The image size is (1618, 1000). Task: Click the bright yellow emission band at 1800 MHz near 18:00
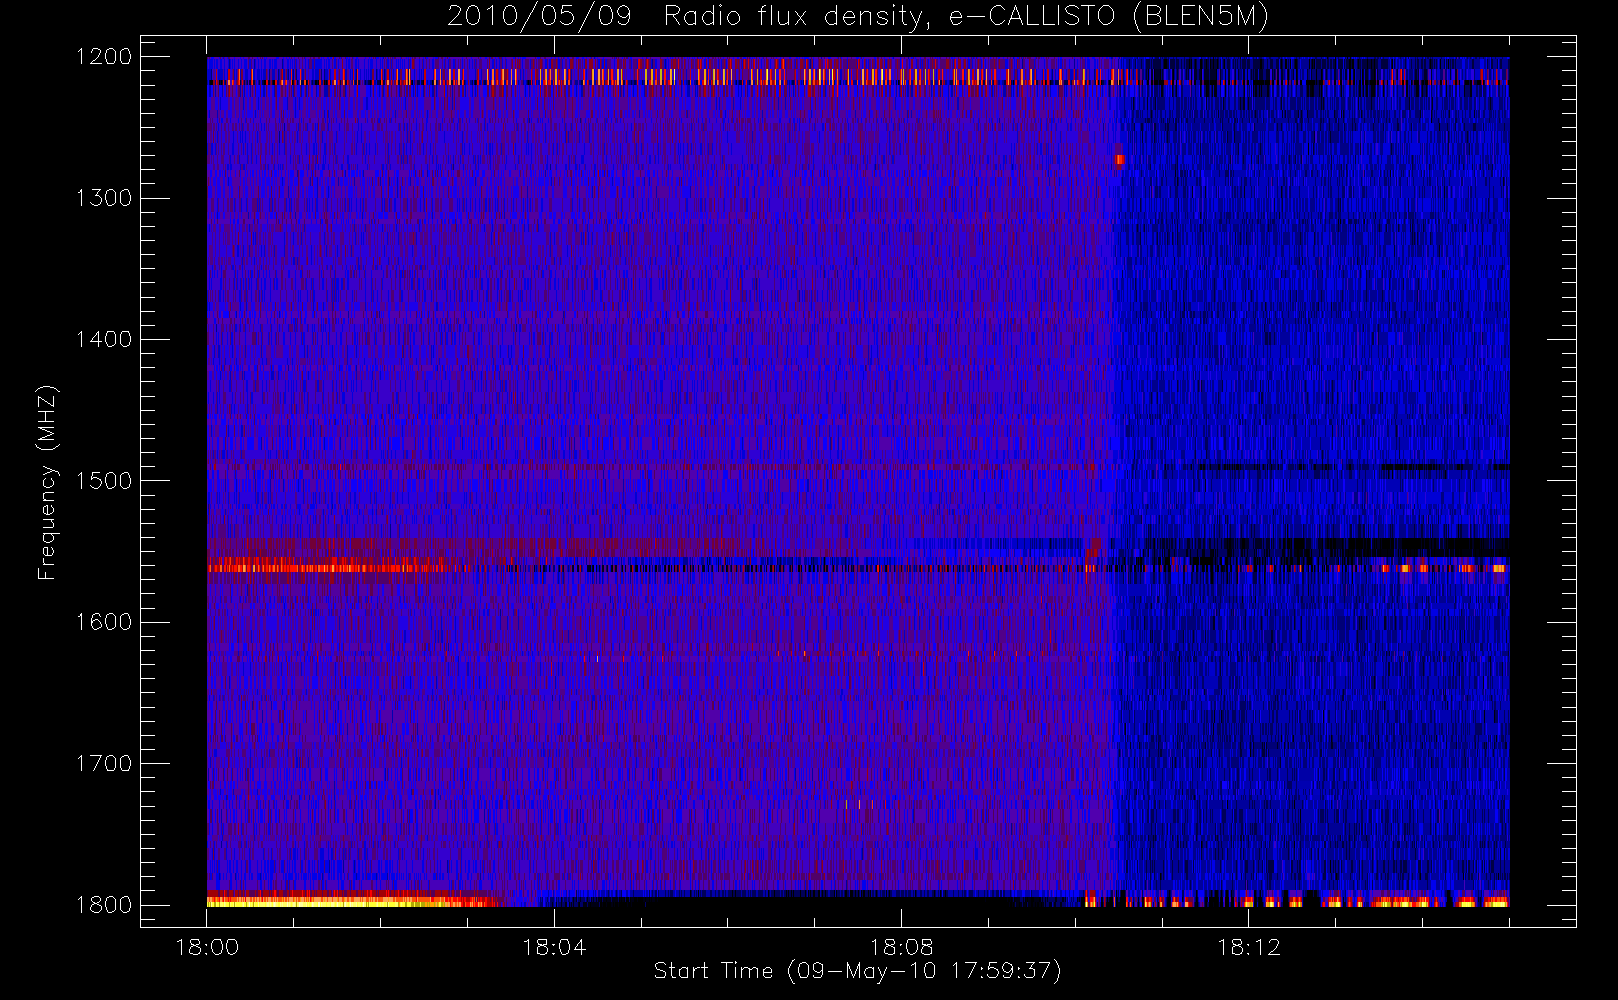(350, 901)
